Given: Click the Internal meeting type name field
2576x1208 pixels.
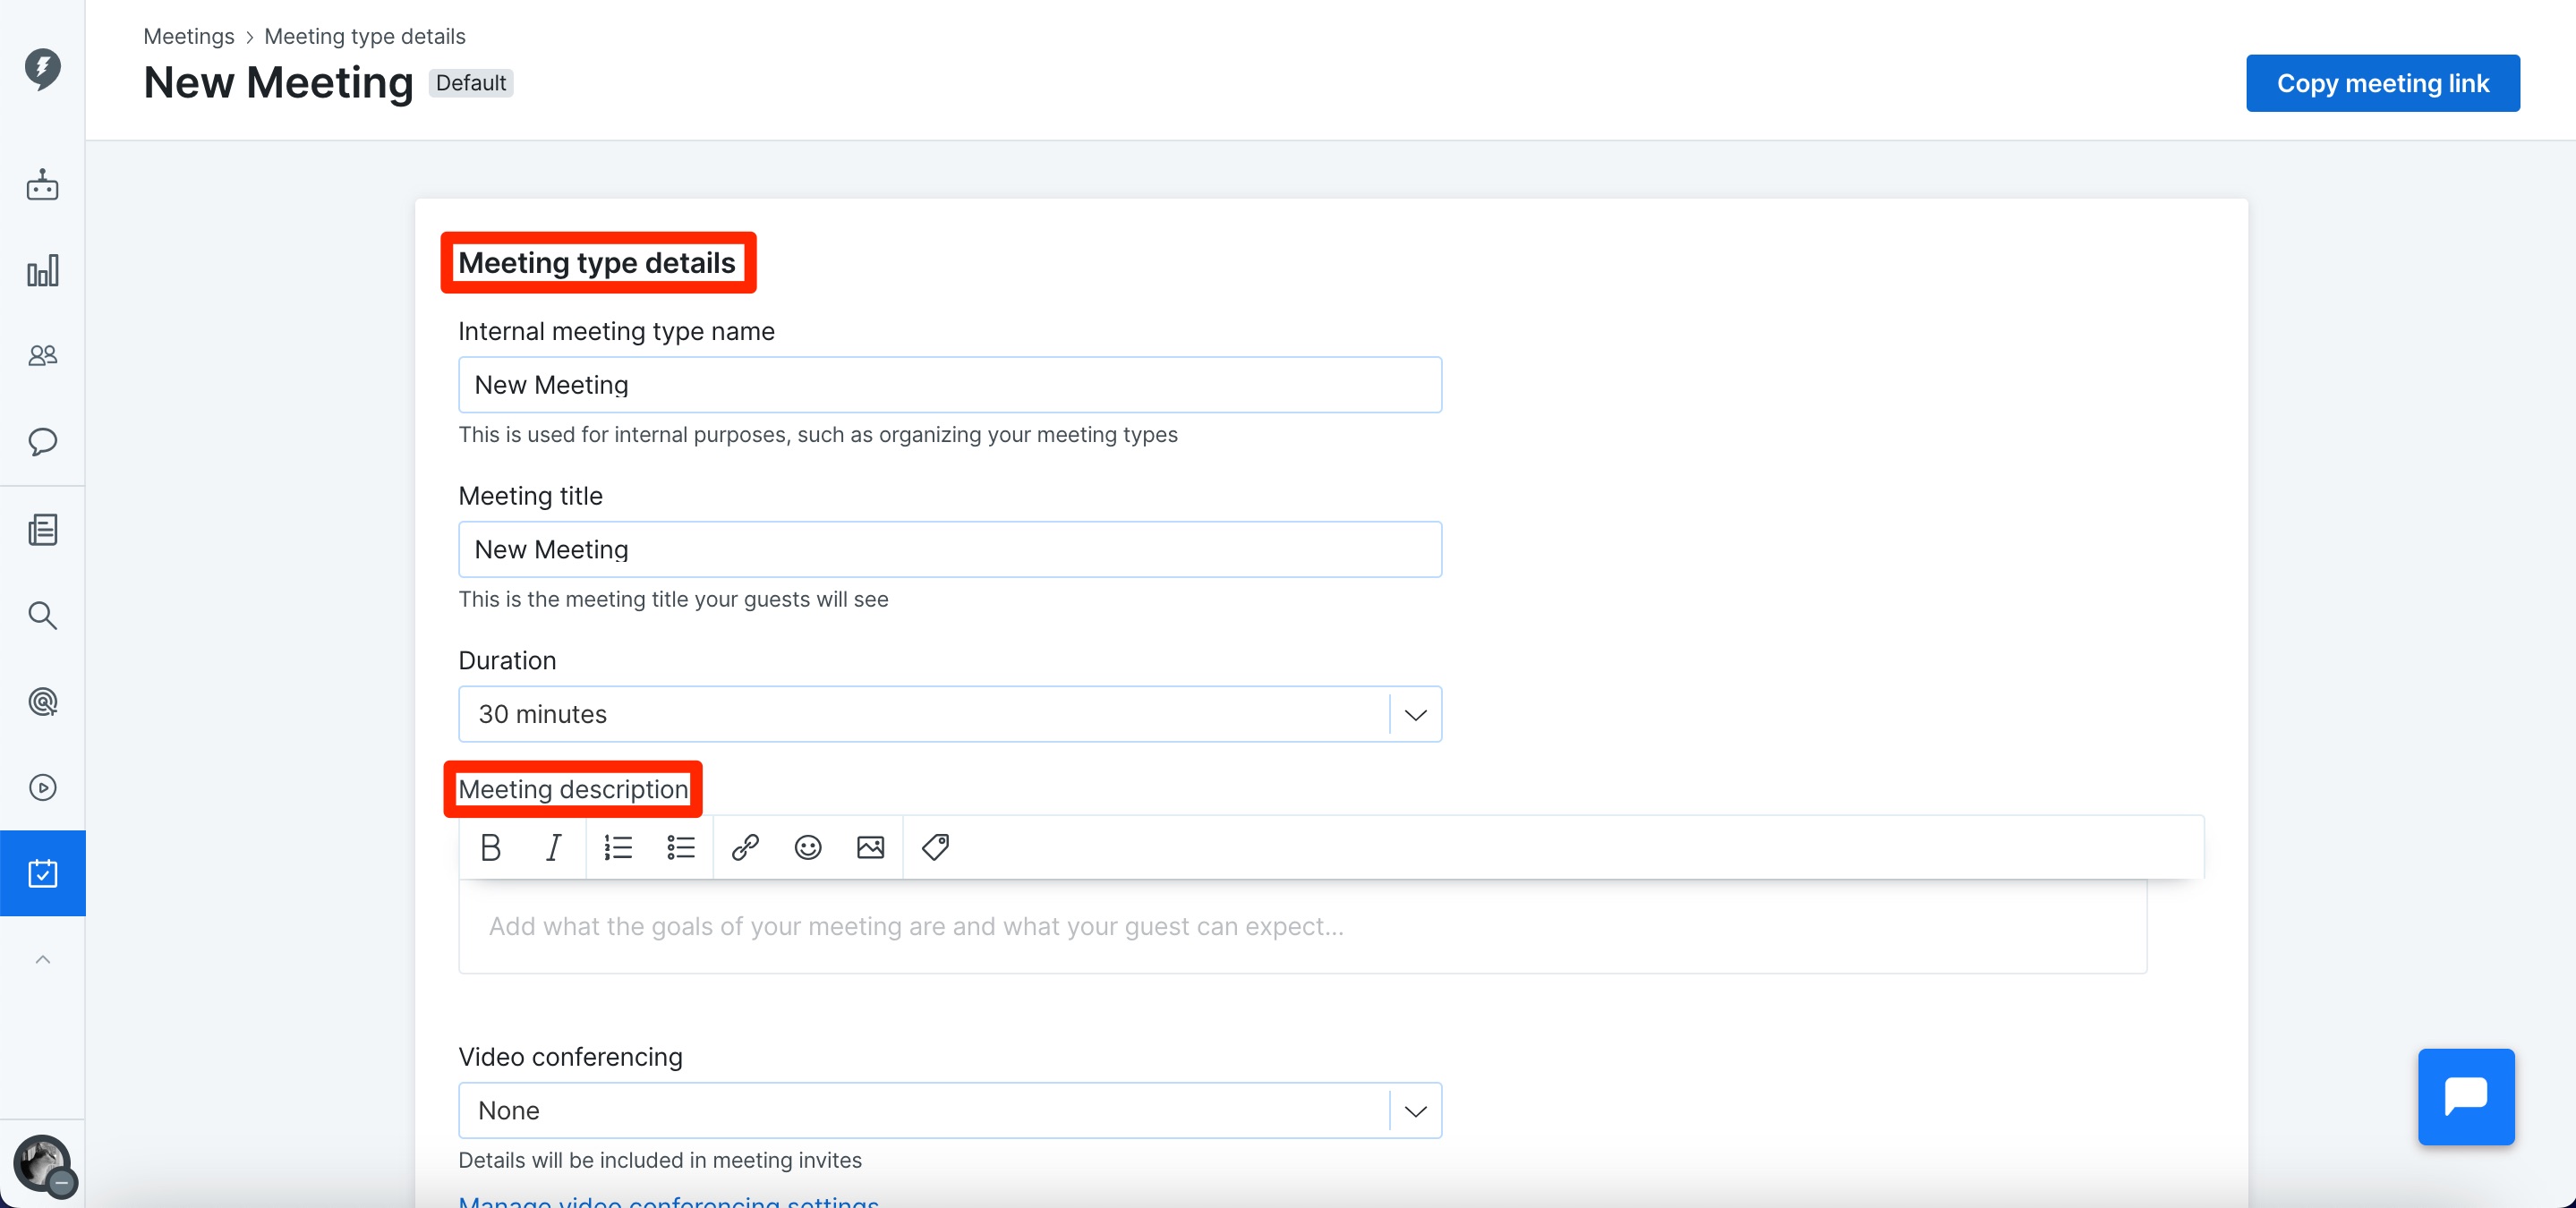Looking at the screenshot, I should pyautogui.click(x=950, y=385).
